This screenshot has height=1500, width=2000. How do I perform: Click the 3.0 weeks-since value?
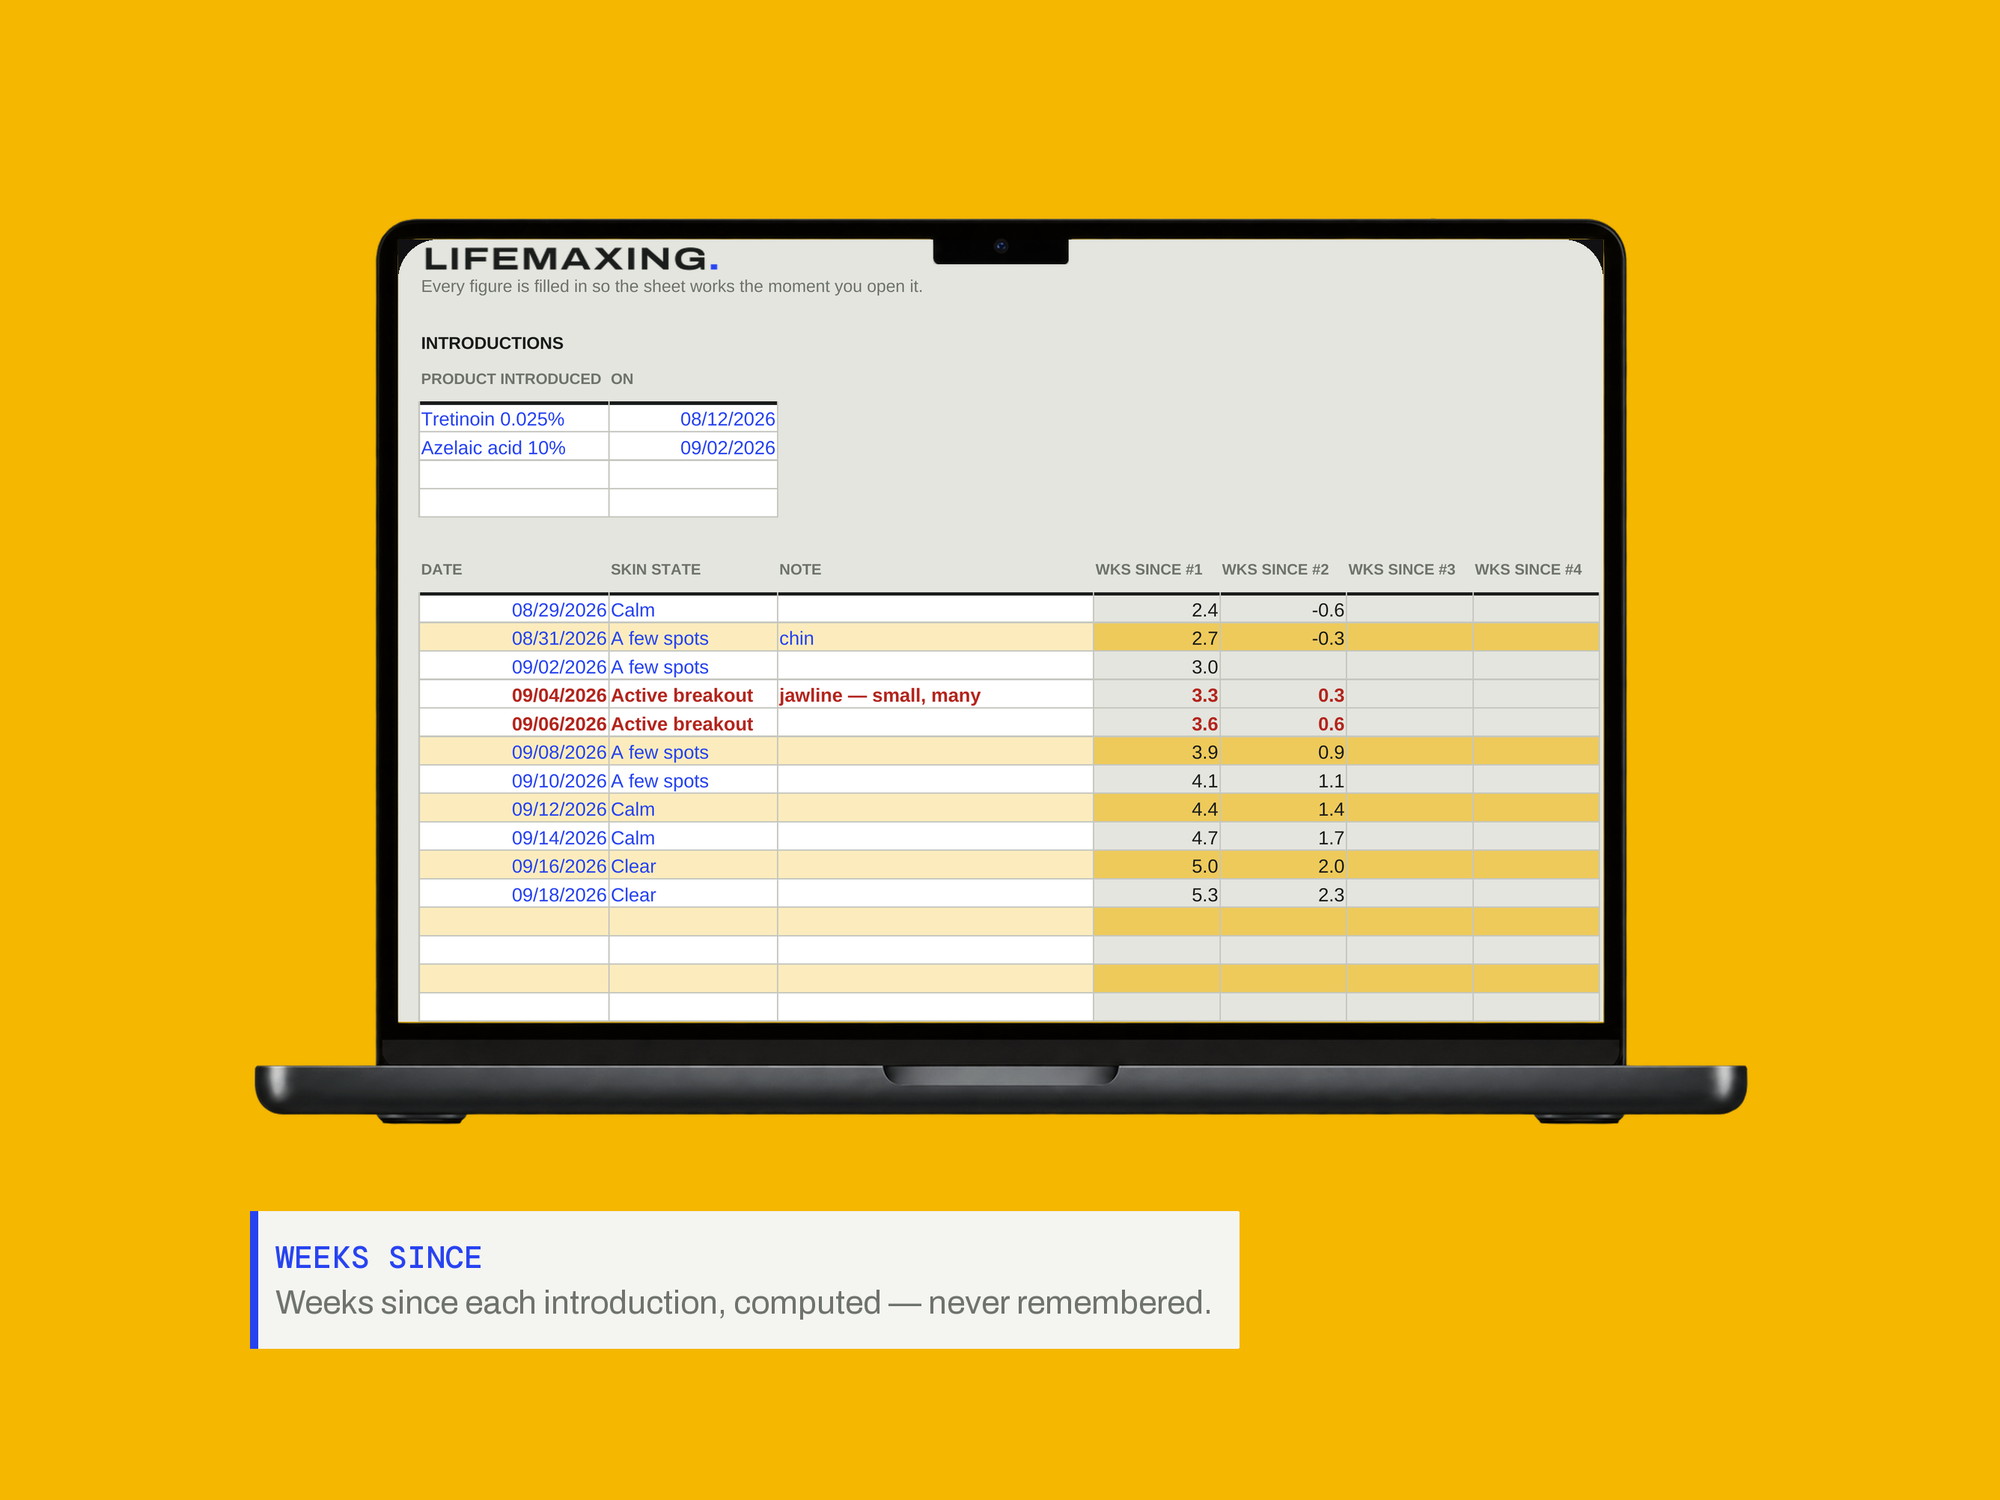coord(1157,666)
